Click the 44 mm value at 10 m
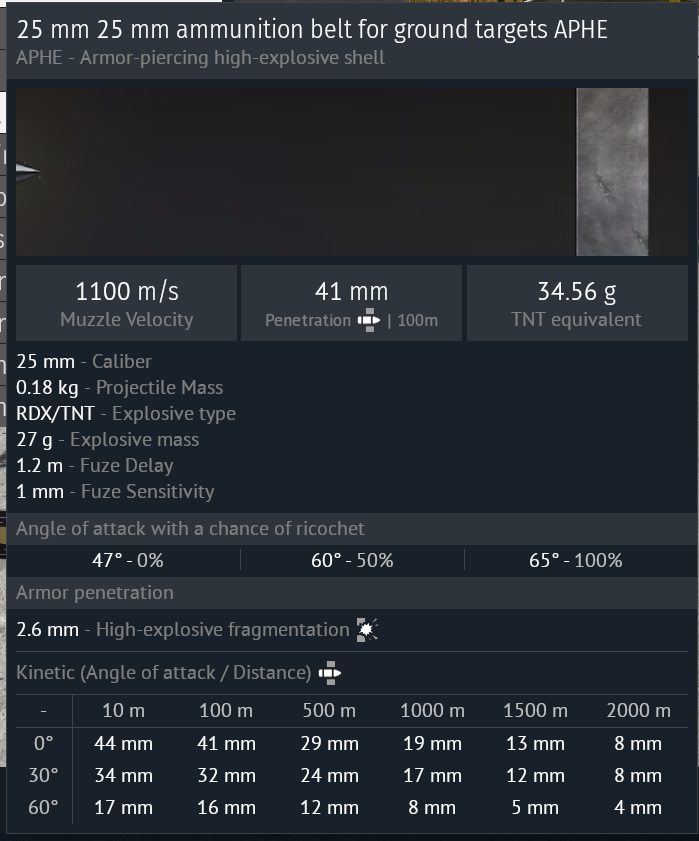The width and height of the screenshot is (699, 841). click(123, 743)
